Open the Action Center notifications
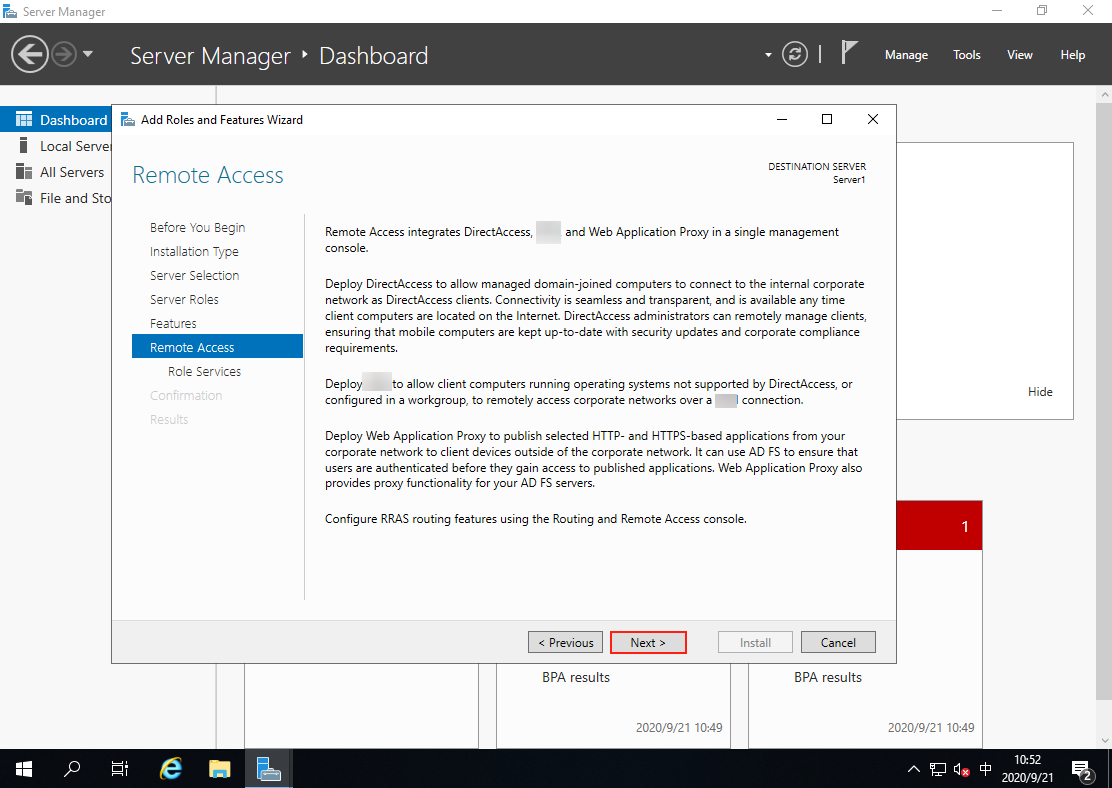 pyautogui.click(x=1082, y=770)
